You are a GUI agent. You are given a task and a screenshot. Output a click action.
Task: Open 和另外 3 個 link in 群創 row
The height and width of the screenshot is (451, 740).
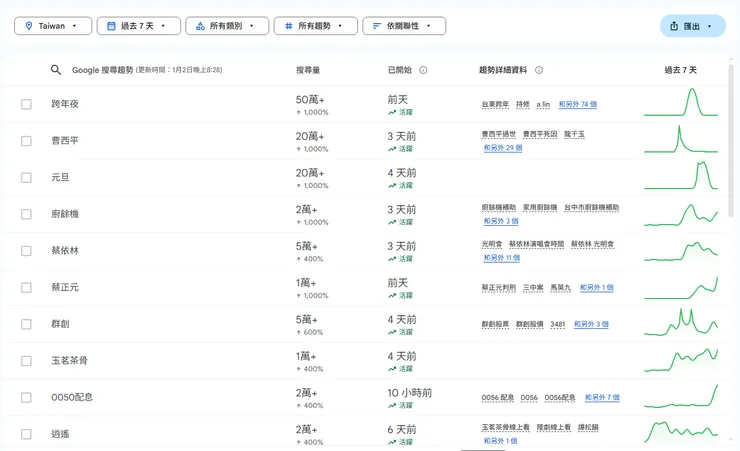click(591, 324)
